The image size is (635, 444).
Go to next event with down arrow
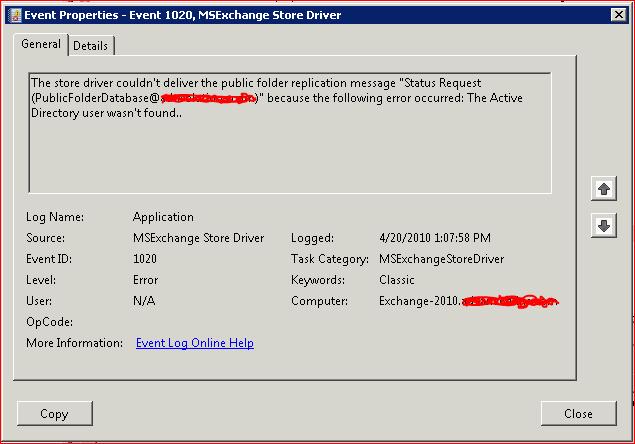click(603, 226)
